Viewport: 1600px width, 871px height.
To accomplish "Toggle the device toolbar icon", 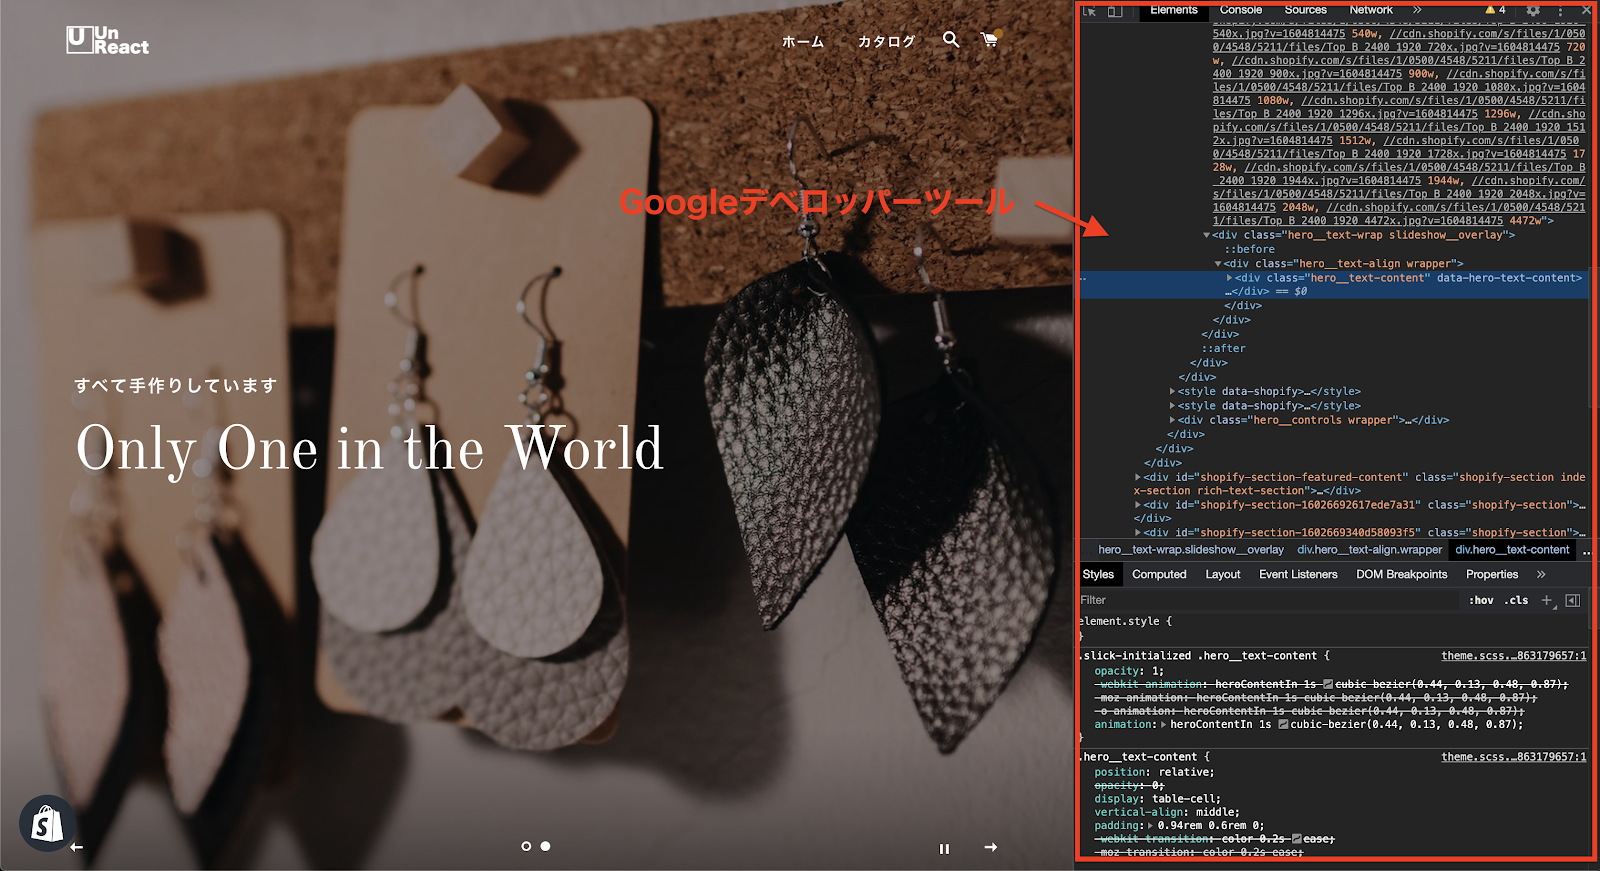I will point(1115,11).
